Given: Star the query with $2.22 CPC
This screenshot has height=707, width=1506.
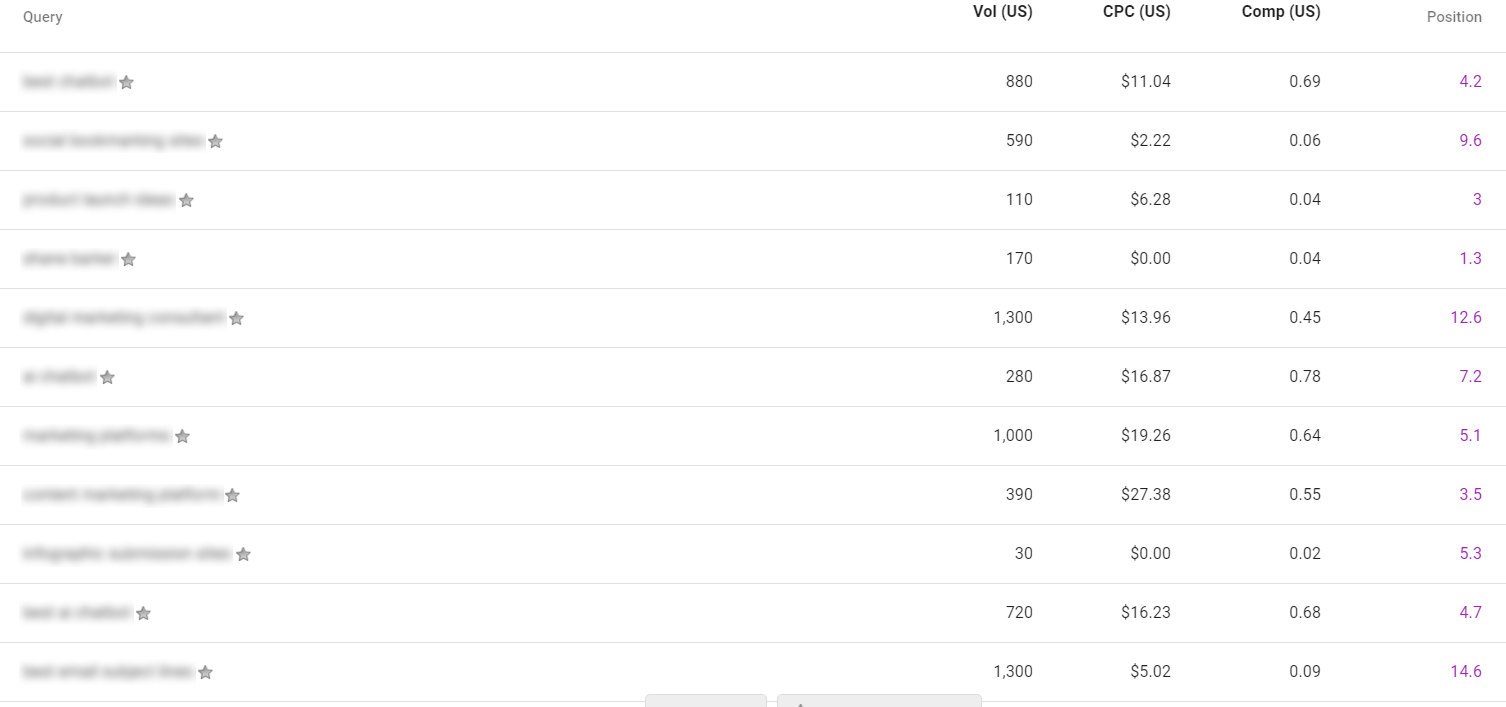Looking at the screenshot, I should [x=215, y=142].
